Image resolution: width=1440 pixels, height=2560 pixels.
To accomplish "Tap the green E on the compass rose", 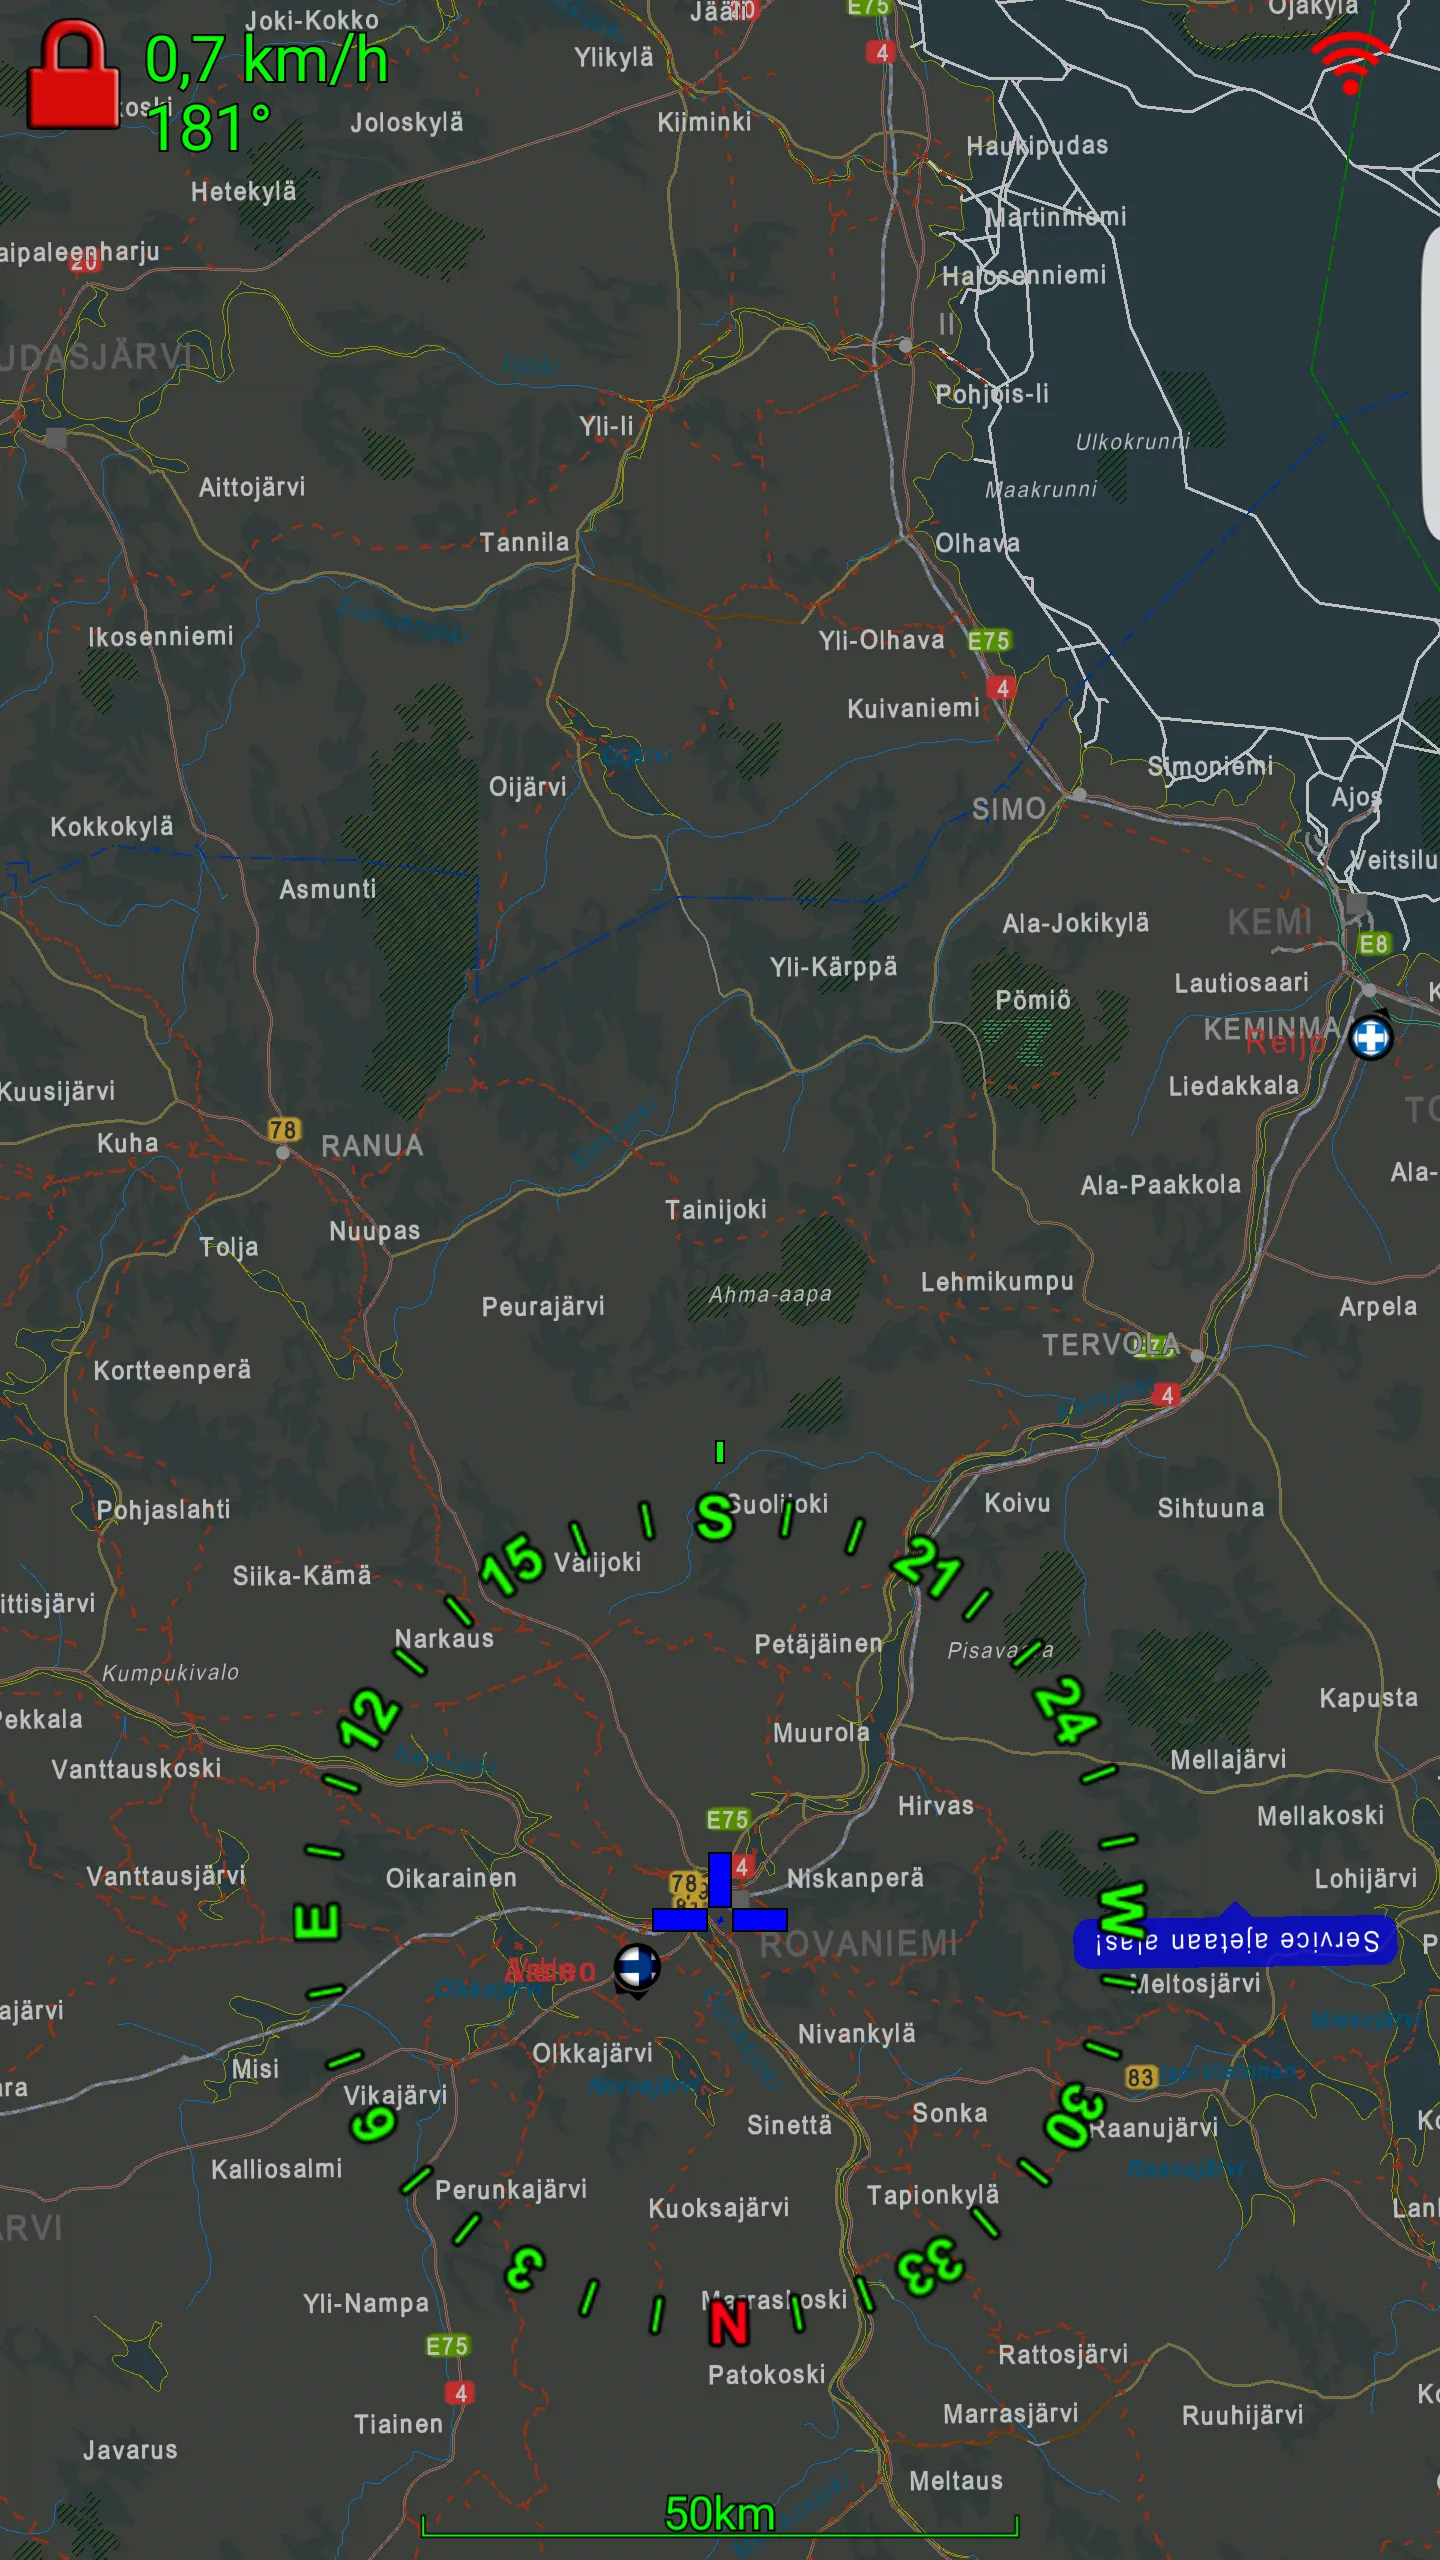I will click(x=316, y=1920).
